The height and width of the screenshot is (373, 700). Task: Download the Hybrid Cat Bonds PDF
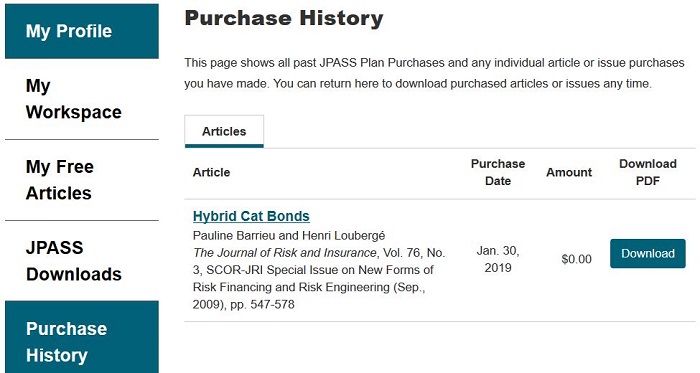tap(648, 253)
